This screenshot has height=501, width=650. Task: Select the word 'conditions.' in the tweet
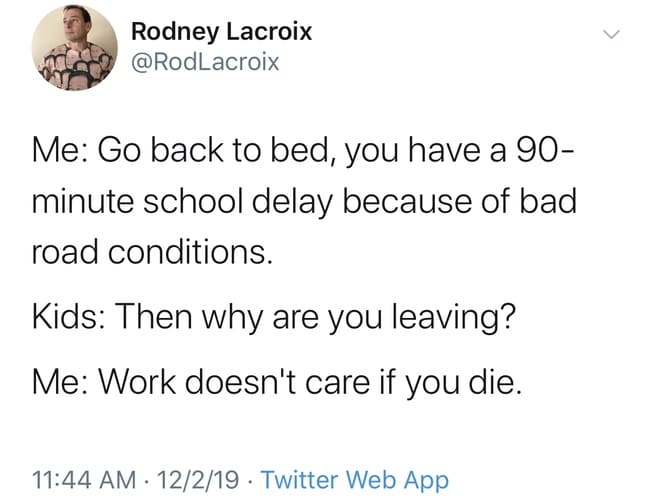point(191,252)
